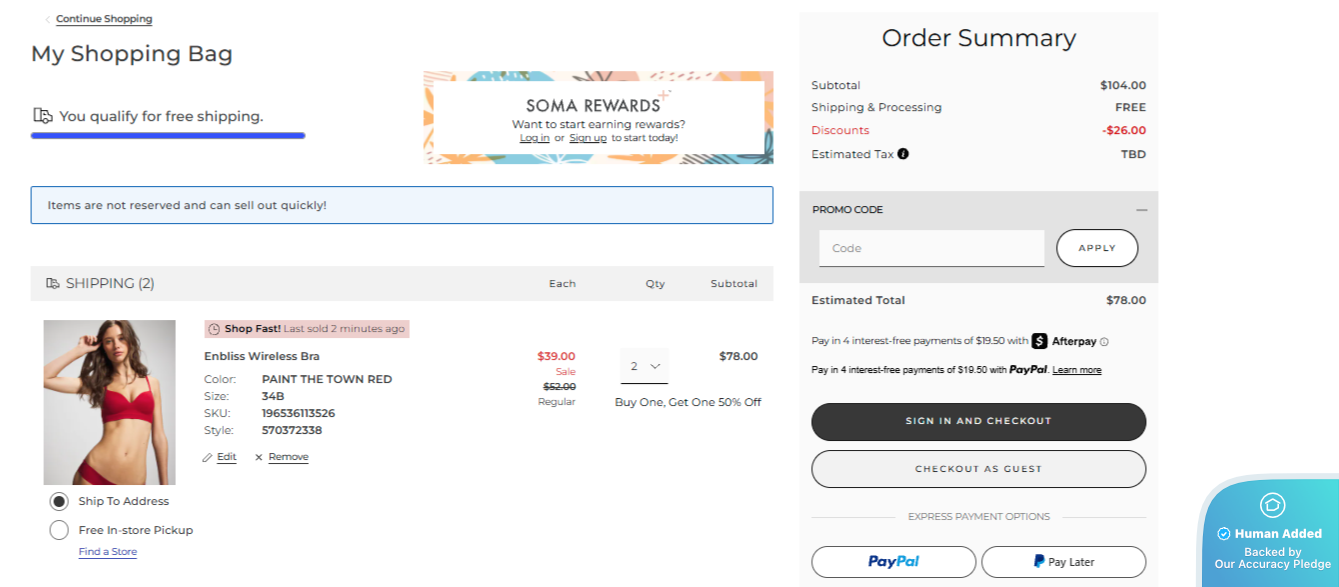Select Free In-store Pickup radio option
This screenshot has width=1339, height=587.
(x=59, y=530)
